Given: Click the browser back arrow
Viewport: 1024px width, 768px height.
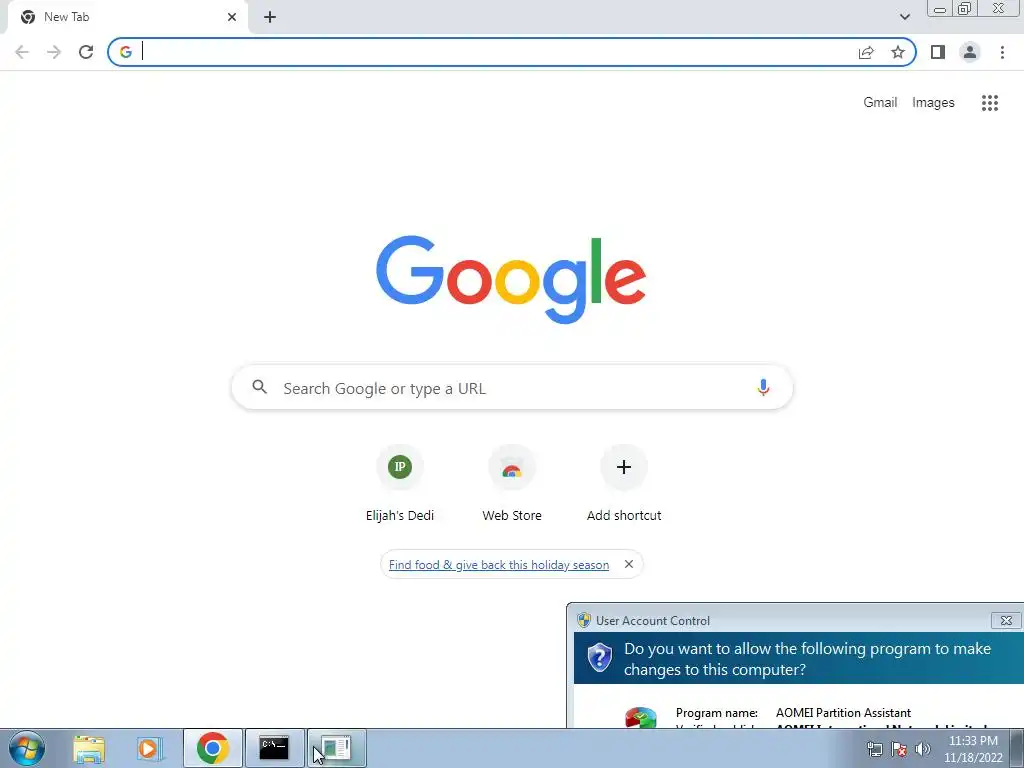Looking at the screenshot, I should click(22, 52).
